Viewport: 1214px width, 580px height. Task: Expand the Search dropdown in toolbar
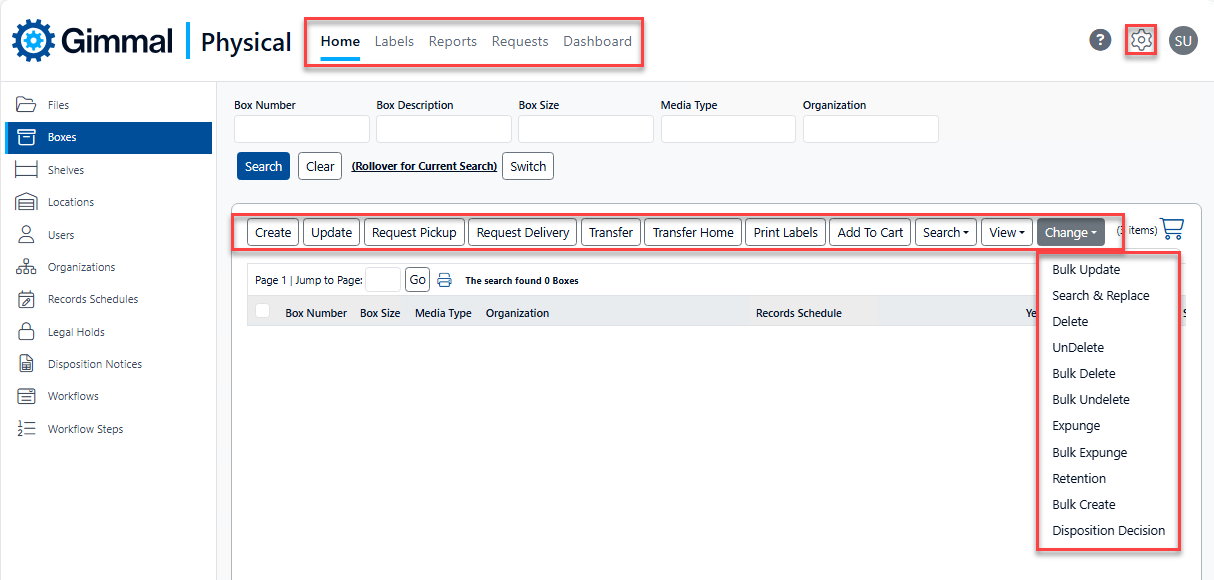945,232
